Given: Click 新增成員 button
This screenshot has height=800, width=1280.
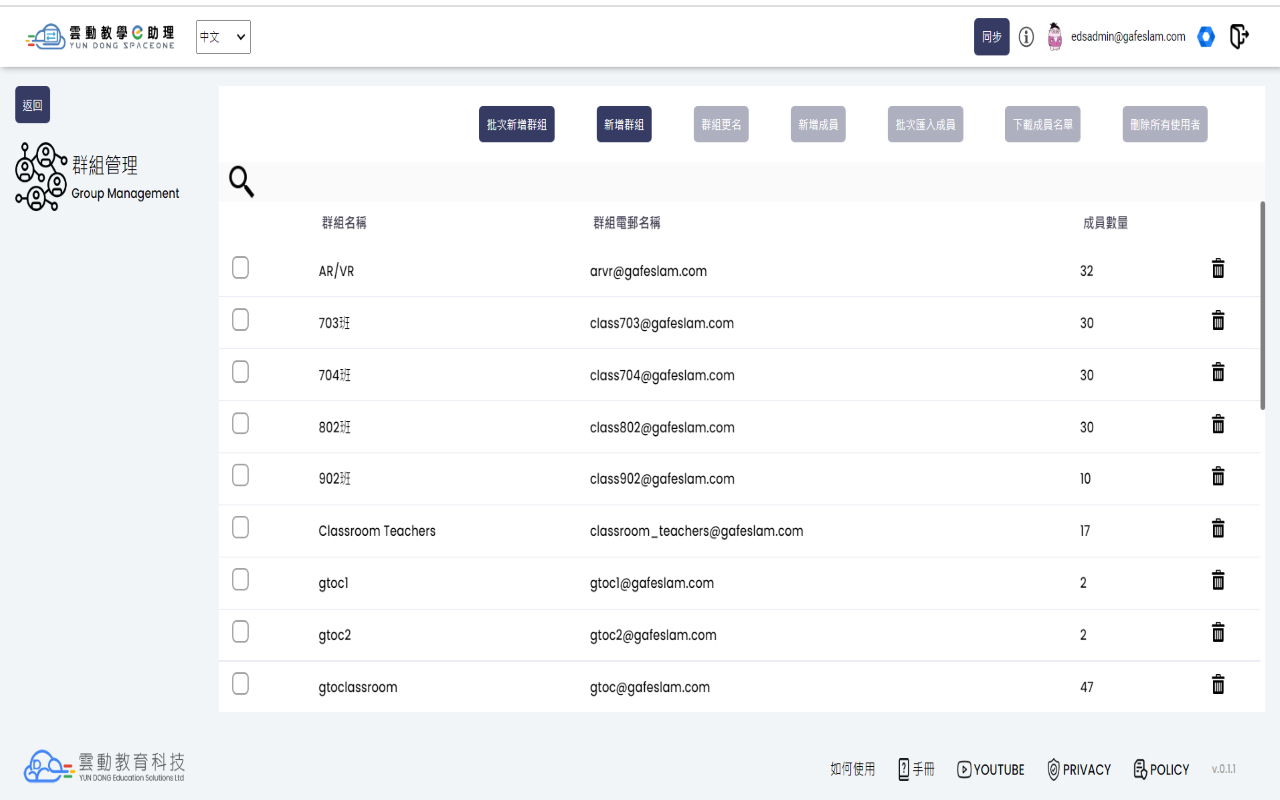Looking at the screenshot, I should [818, 124].
